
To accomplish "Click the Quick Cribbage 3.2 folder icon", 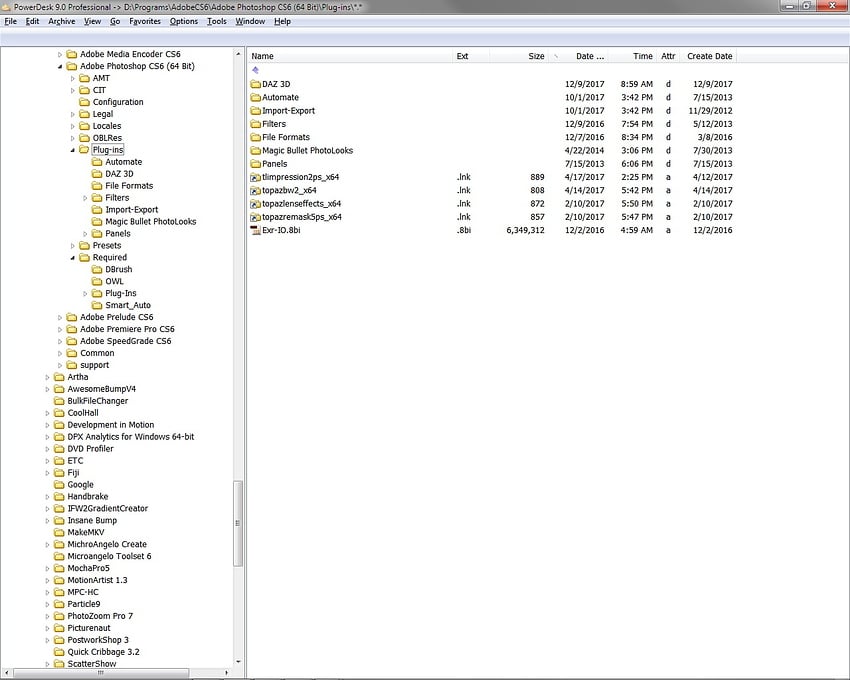I will pos(59,652).
